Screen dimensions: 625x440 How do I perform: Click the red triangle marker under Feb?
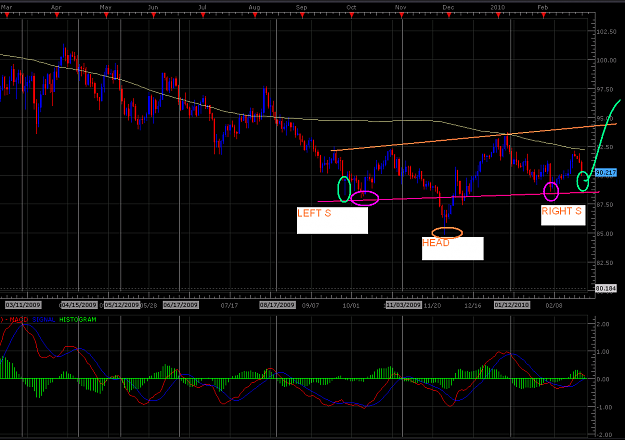point(544,16)
